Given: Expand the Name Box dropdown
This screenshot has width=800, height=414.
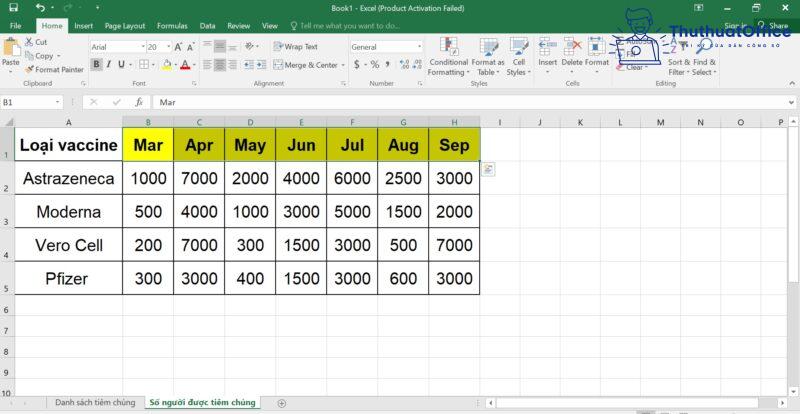Looking at the screenshot, I should pyautogui.click(x=58, y=103).
